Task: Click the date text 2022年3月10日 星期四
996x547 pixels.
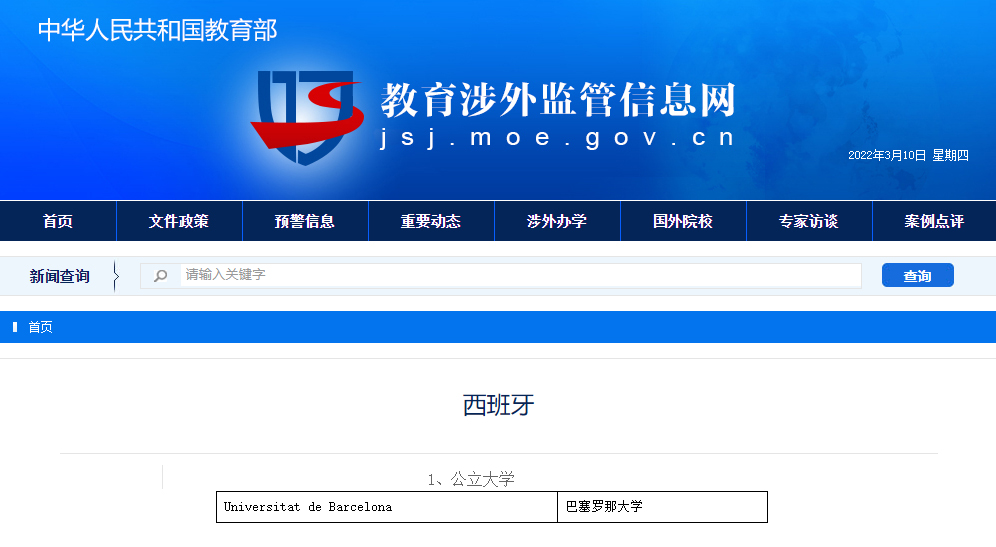Action: coord(908,156)
